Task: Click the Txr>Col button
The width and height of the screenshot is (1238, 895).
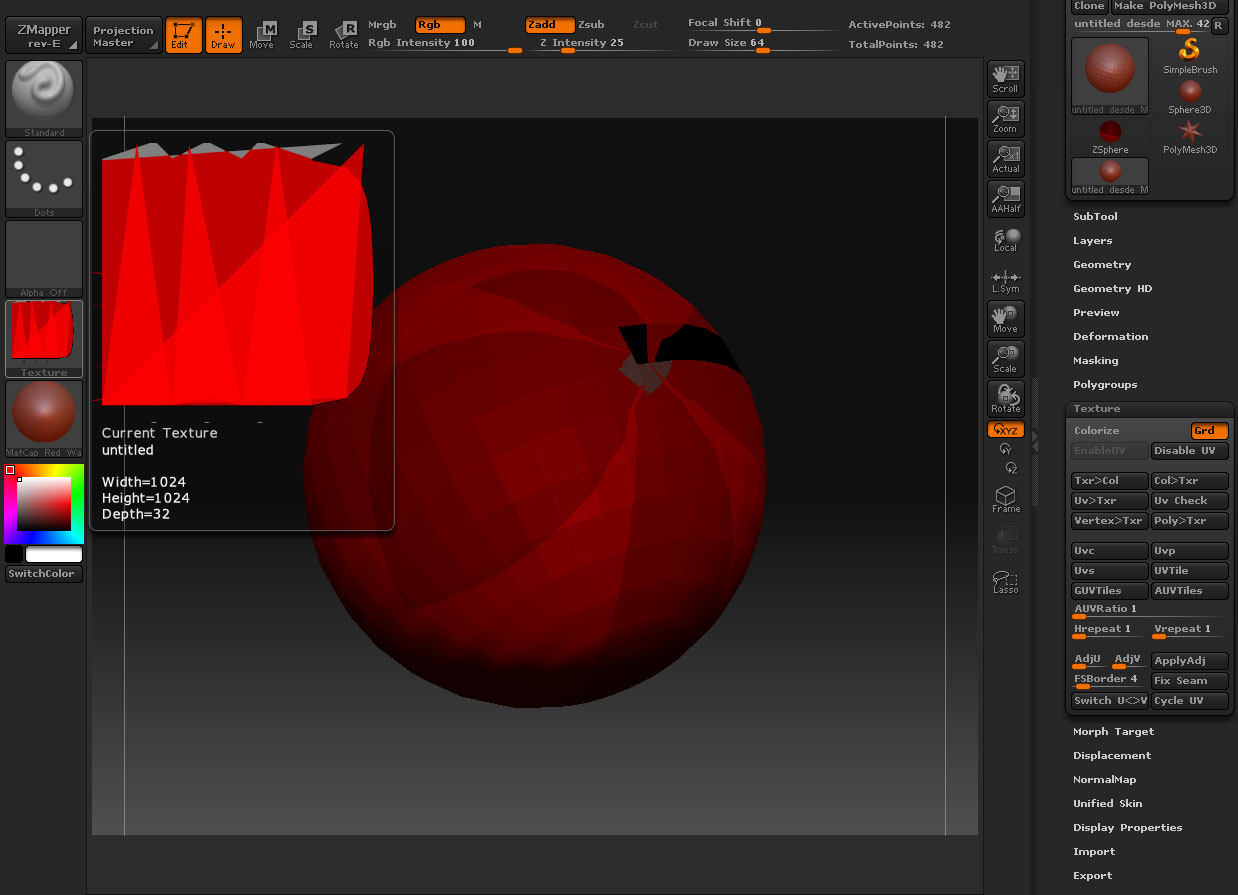Action: 1110,481
